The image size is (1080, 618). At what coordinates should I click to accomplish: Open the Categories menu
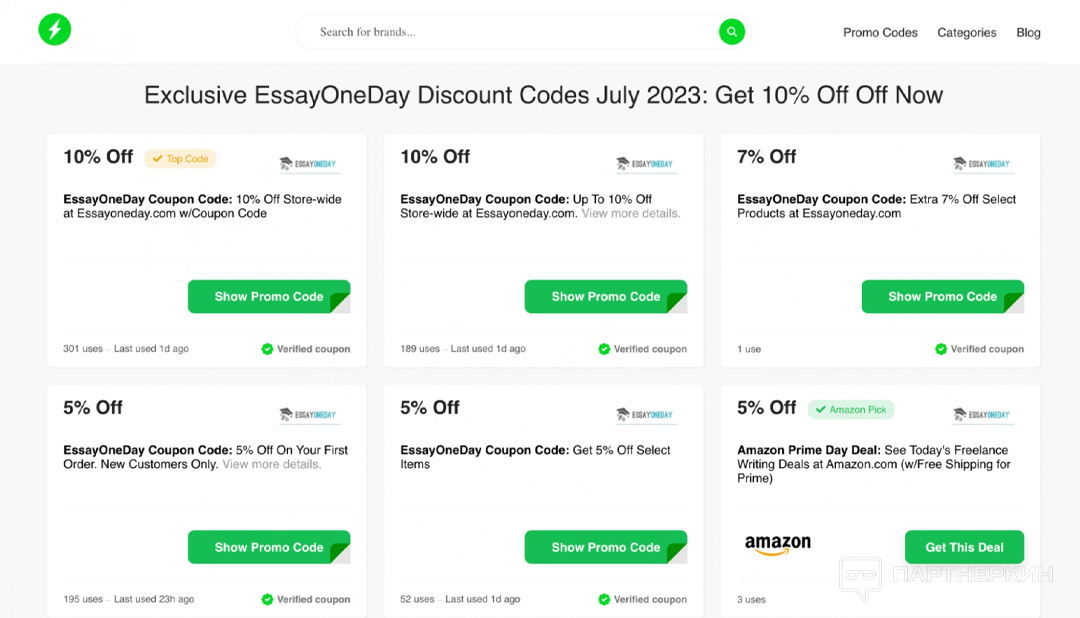pyautogui.click(x=966, y=32)
